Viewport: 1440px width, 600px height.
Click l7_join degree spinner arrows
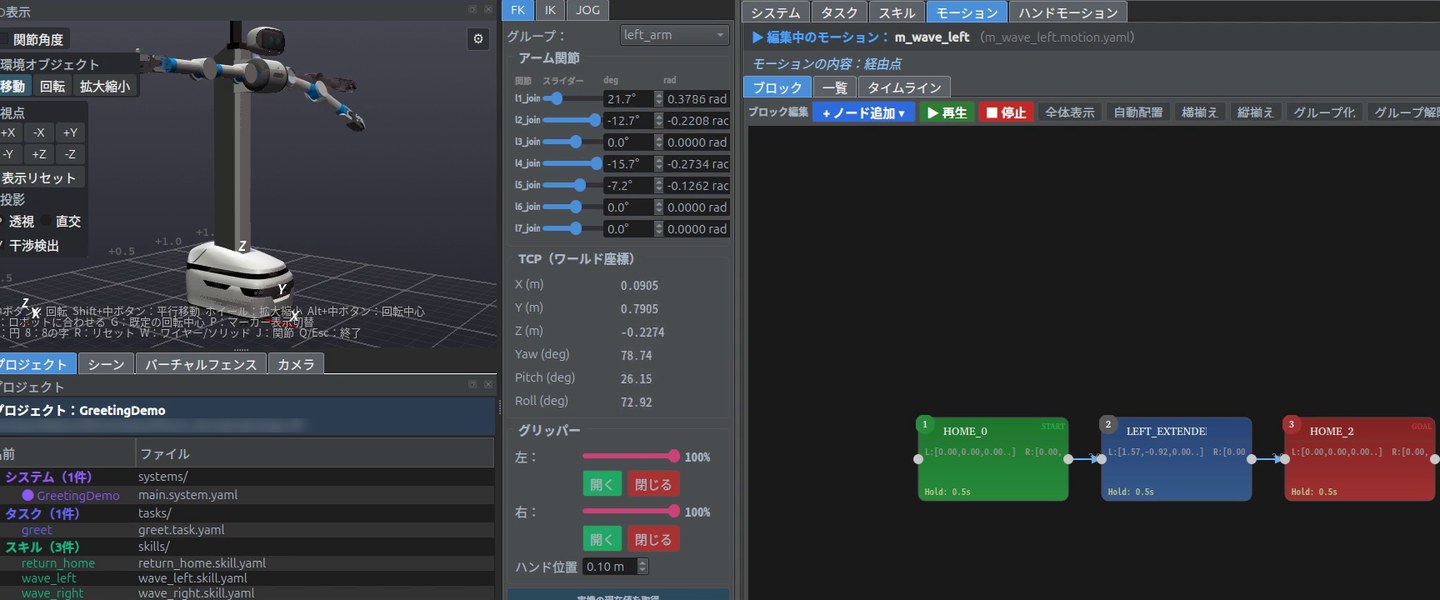tap(658, 229)
